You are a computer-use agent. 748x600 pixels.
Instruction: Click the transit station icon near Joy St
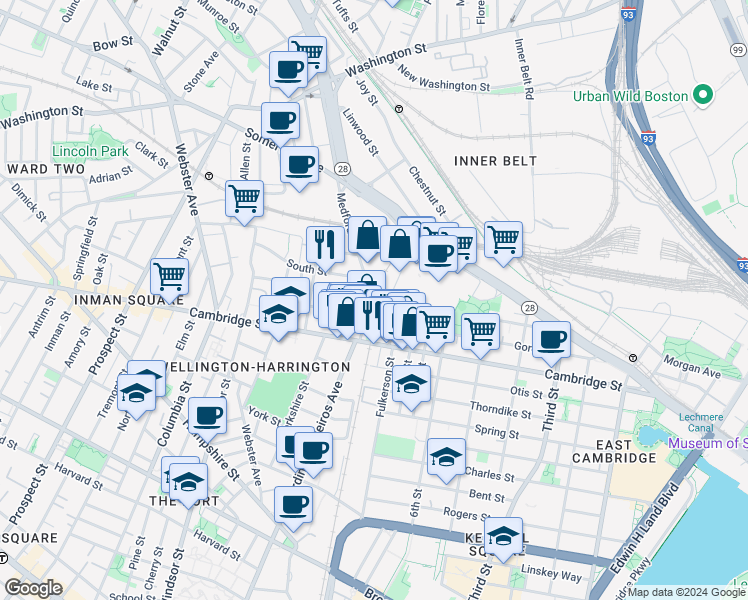point(399,109)
